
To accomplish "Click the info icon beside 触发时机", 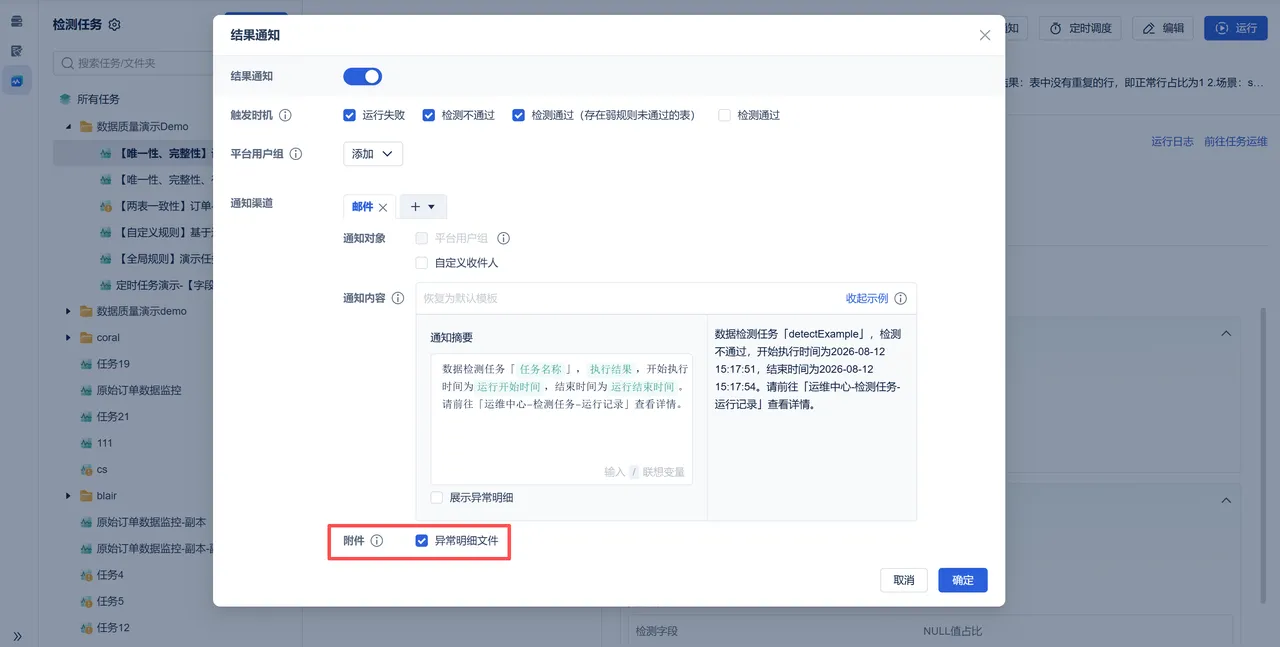I will coord(285,115).
